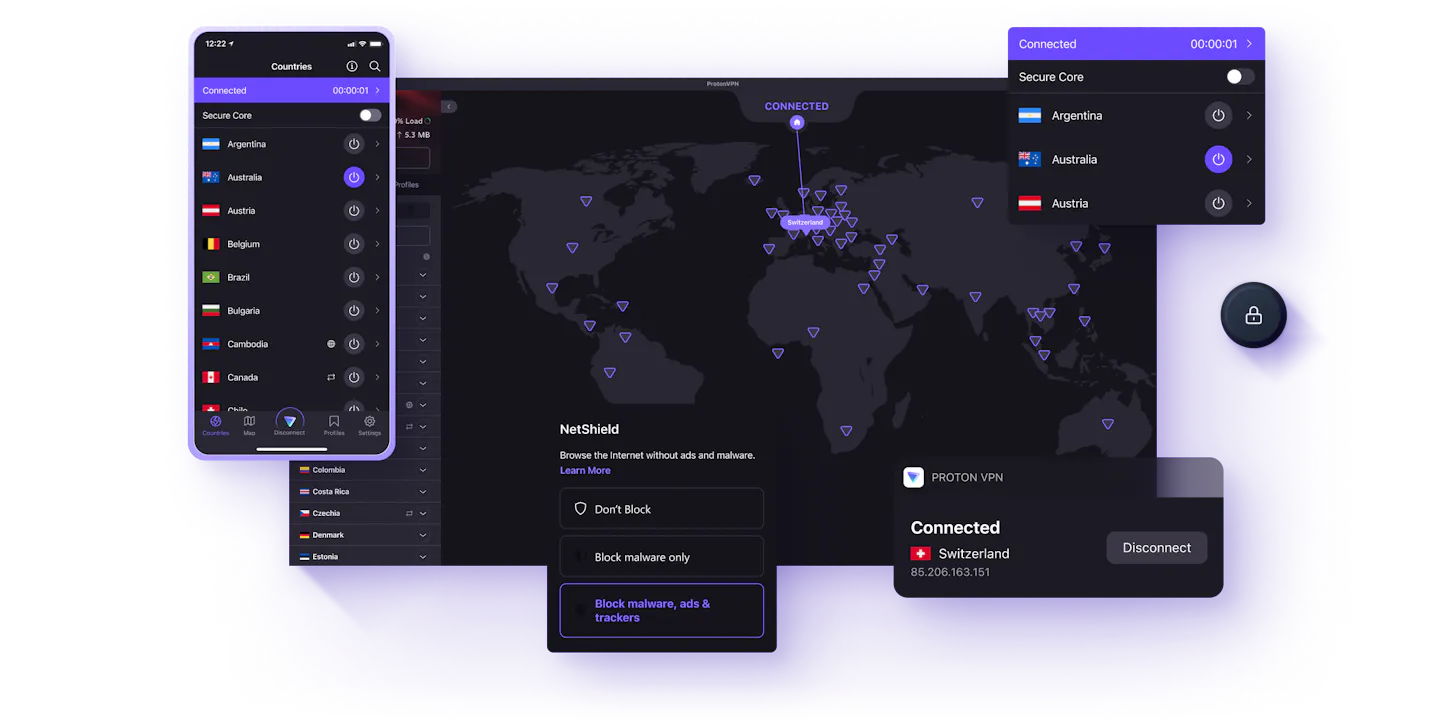Click the Switzerland server label on the map
This screenshot has height=723, width=1446.
[x=805, y=222]
